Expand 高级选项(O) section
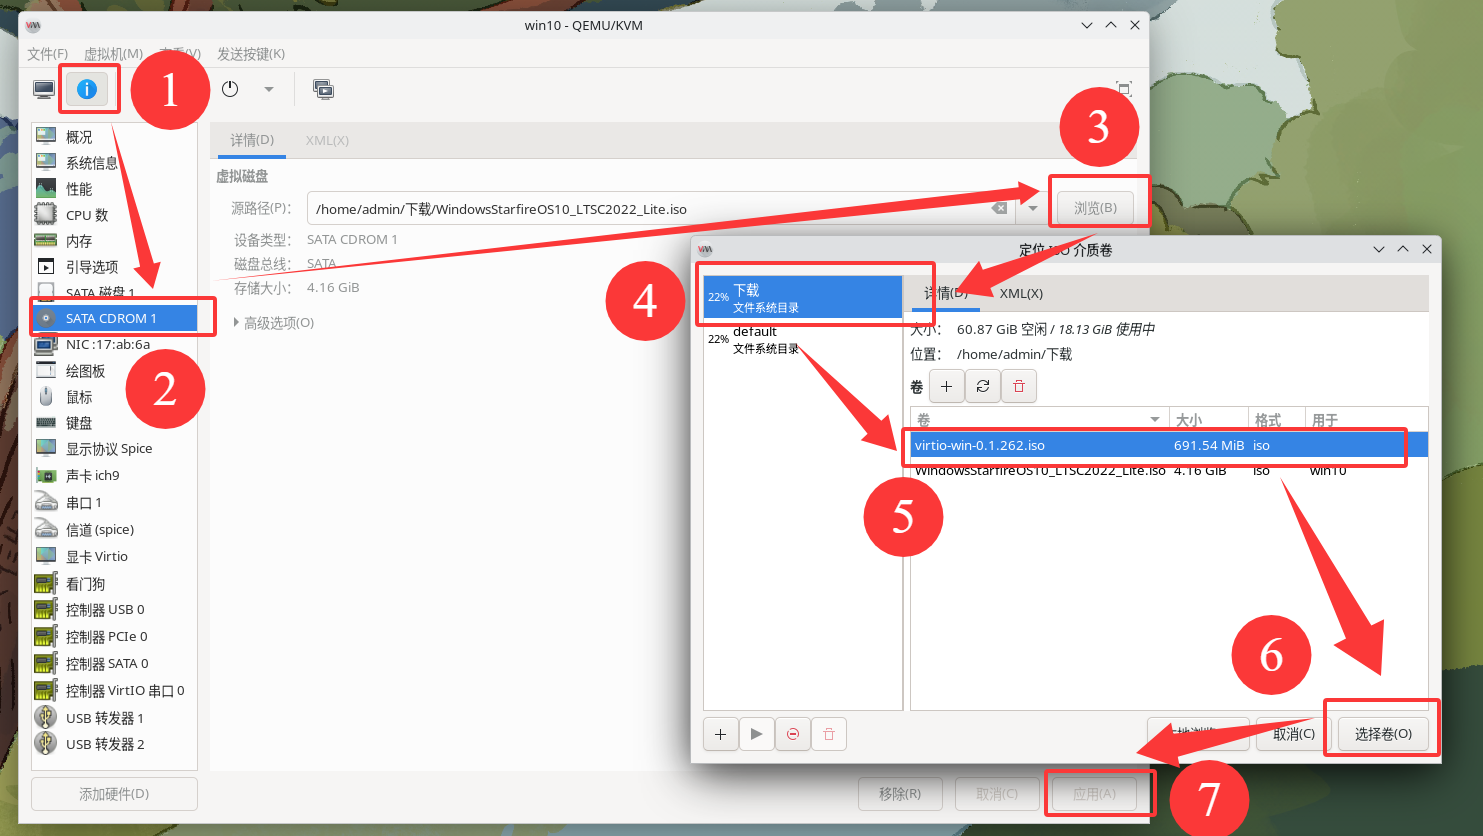Screen dimensions: 1483x836 pyautogui.click(x=274, y=323)
